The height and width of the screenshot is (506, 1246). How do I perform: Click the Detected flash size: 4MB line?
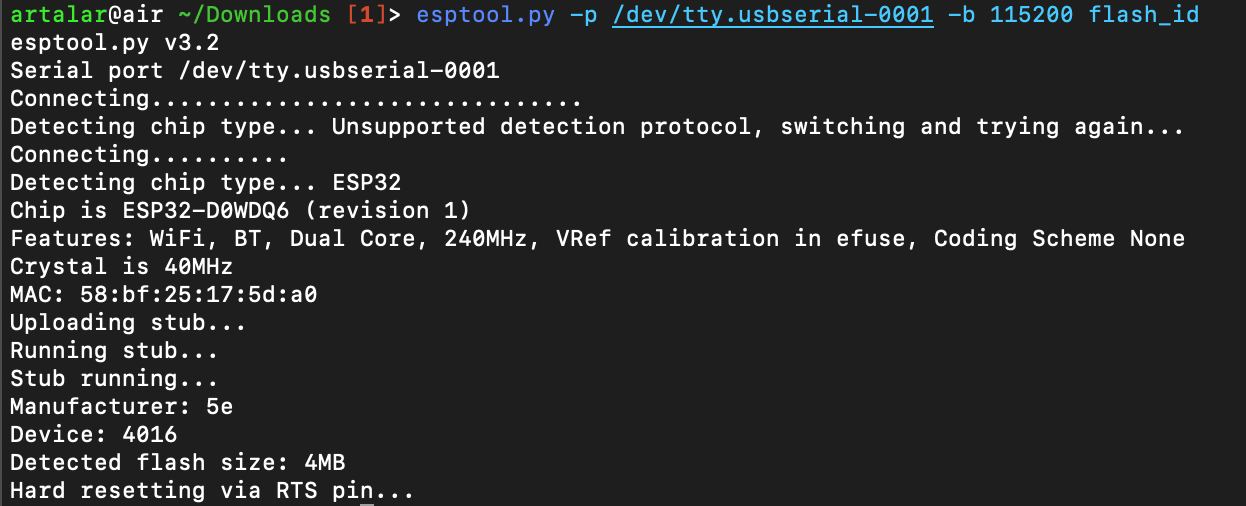[178, 463]
